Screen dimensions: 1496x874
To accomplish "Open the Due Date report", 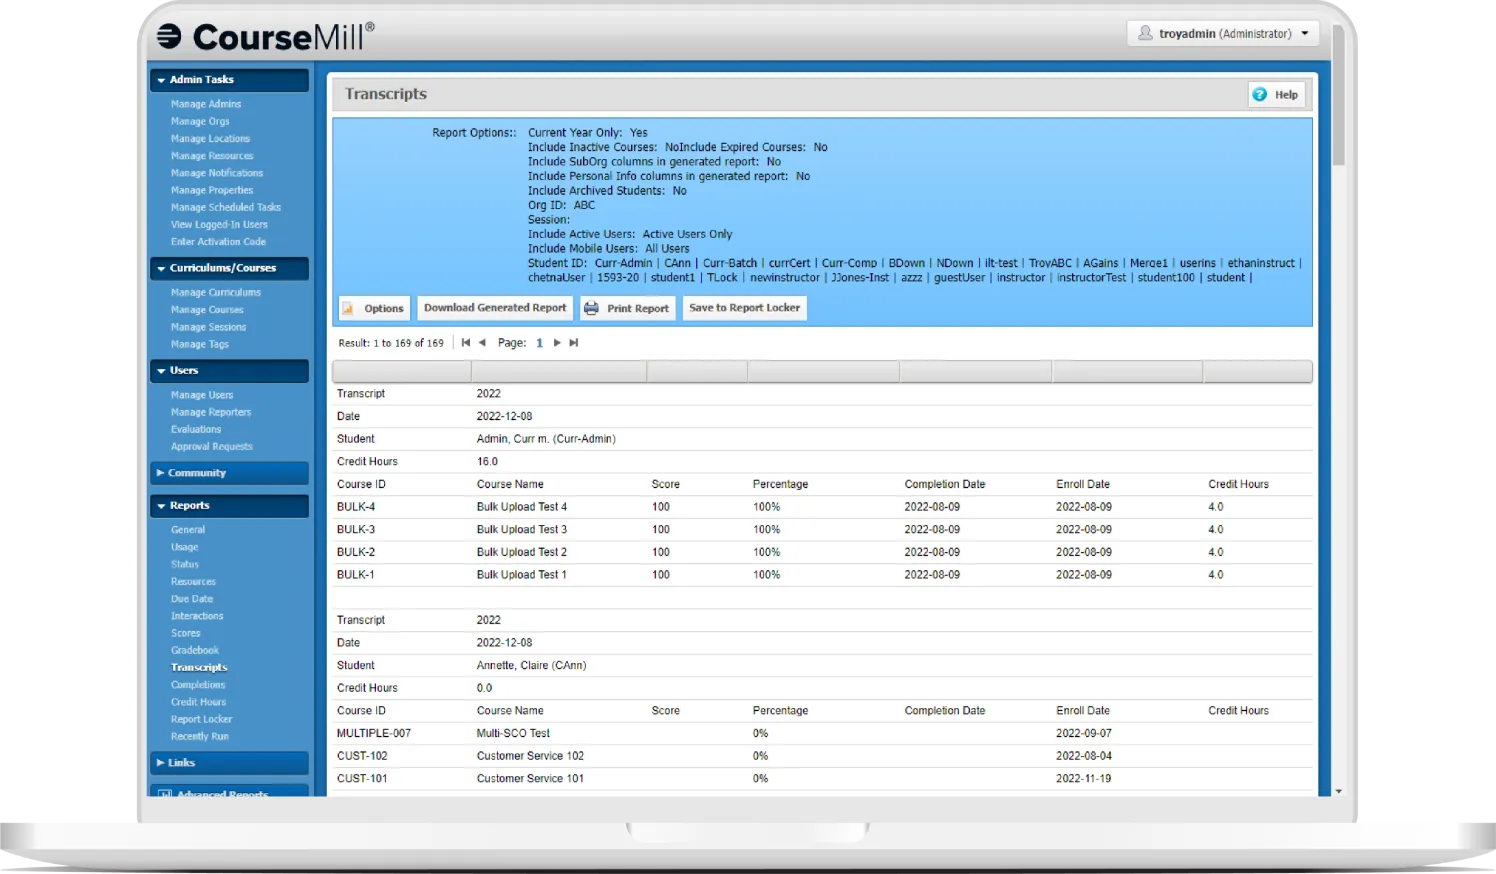I will pos(192,599).
